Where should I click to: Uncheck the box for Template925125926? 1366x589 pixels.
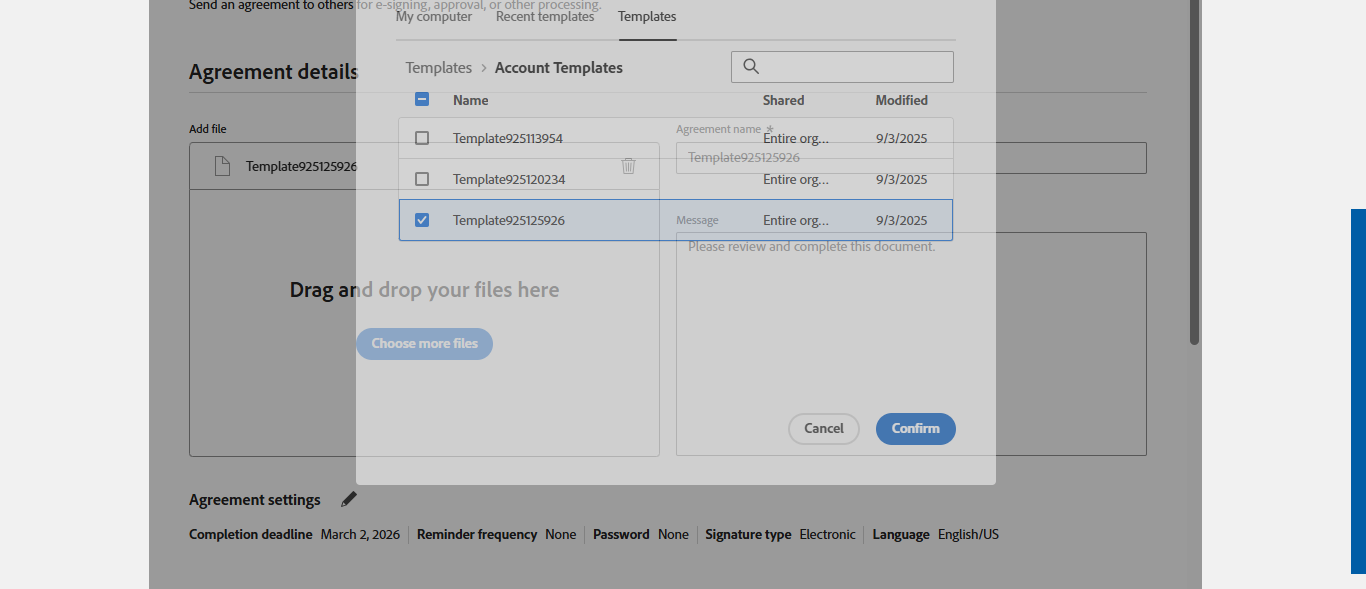point(422,220)
